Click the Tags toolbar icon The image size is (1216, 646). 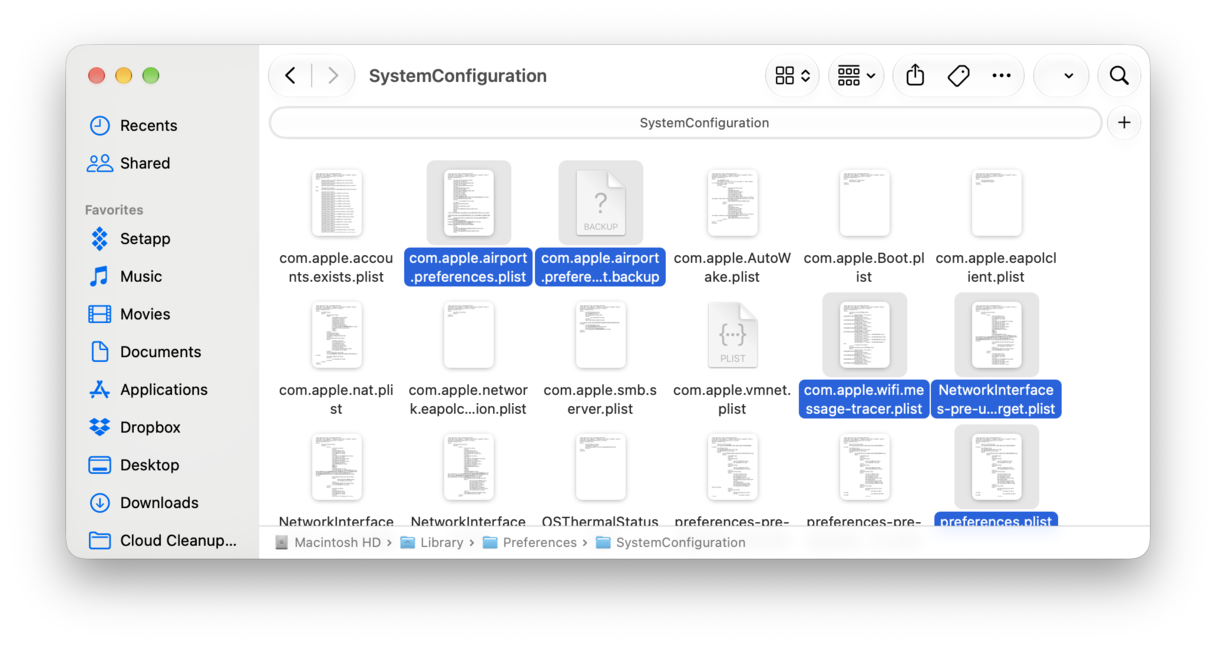click(x=958, y=76)
